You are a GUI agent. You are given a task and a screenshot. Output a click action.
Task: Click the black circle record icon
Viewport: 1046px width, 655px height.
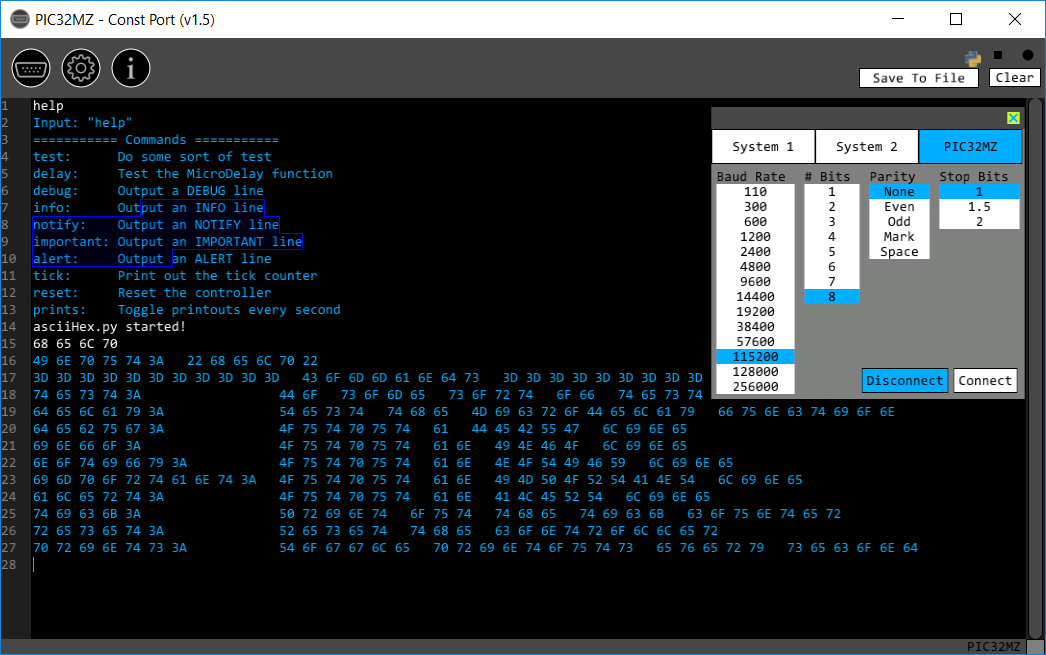pyautogui.click(x=1027, y=55)
